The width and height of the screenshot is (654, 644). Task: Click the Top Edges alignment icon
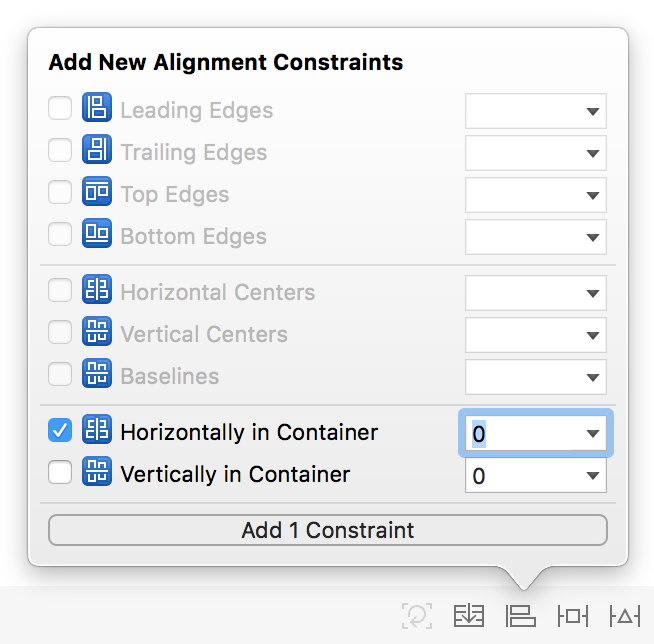97,193
